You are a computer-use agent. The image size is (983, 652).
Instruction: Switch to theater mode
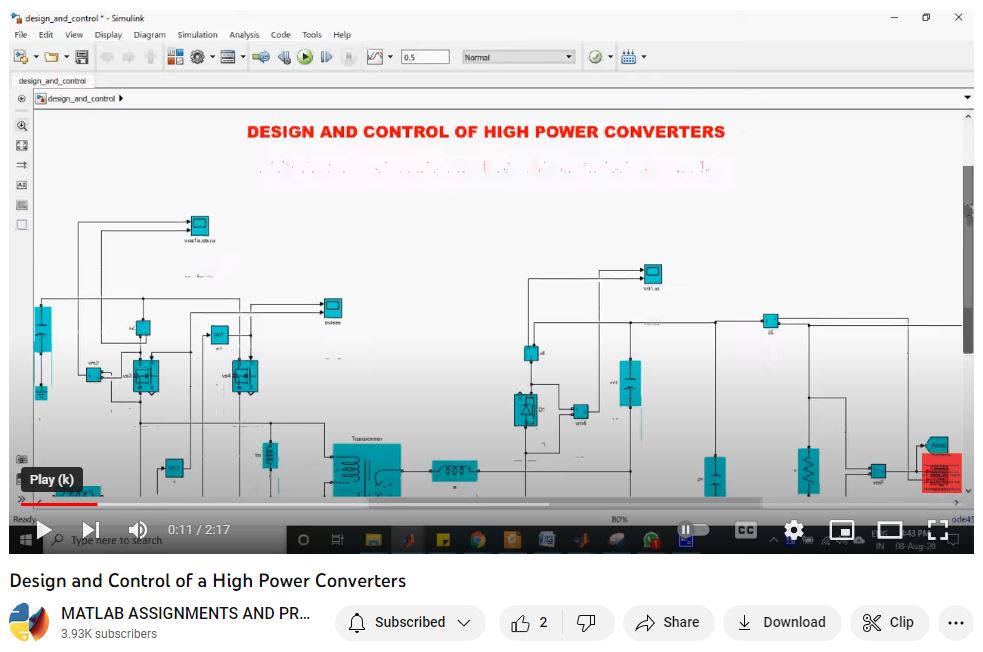click(890, 530)
